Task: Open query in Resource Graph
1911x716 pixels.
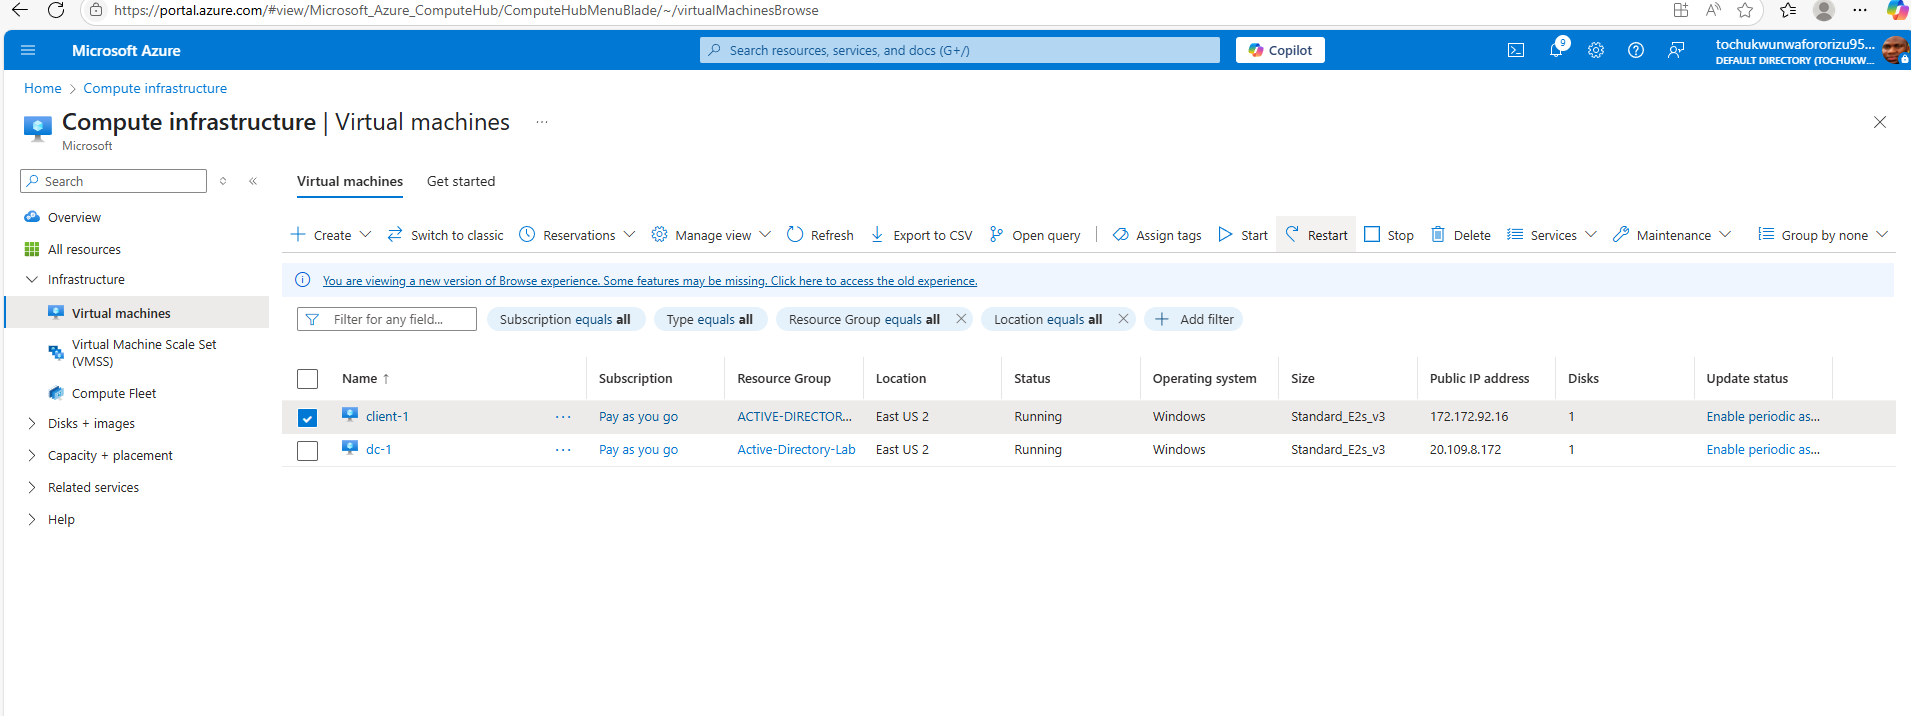Action: 1034,235
